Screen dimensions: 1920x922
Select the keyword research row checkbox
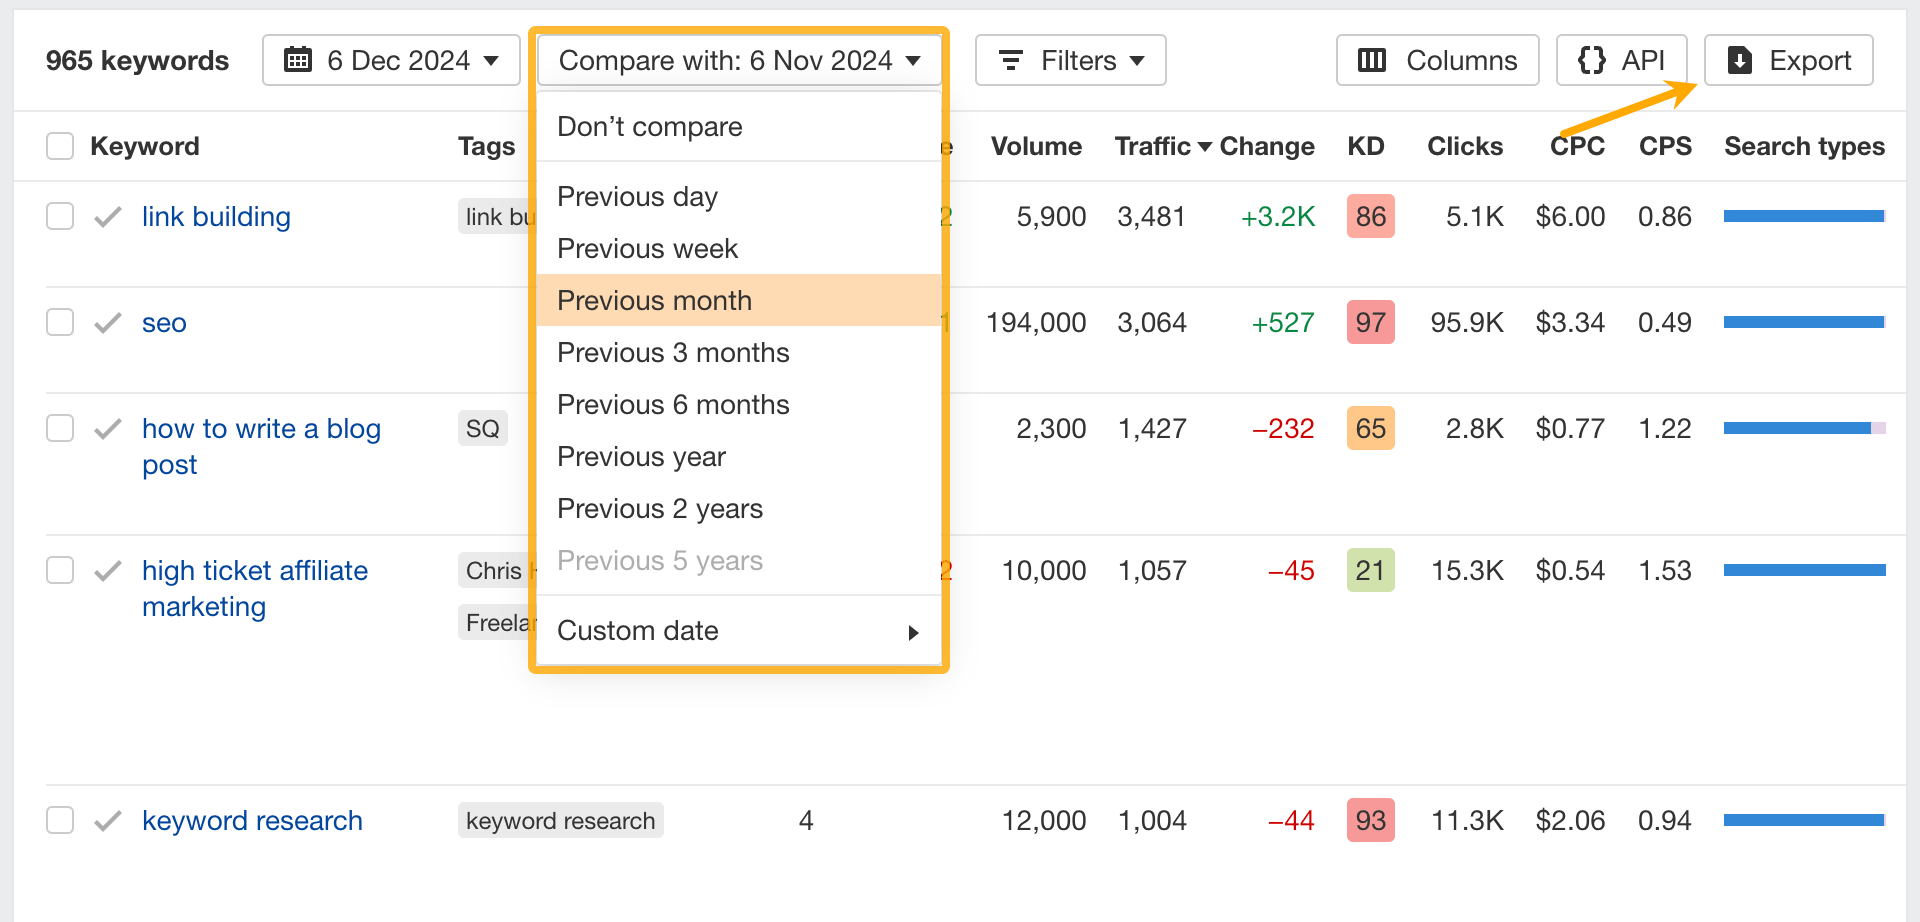click(x=60, y=820)
